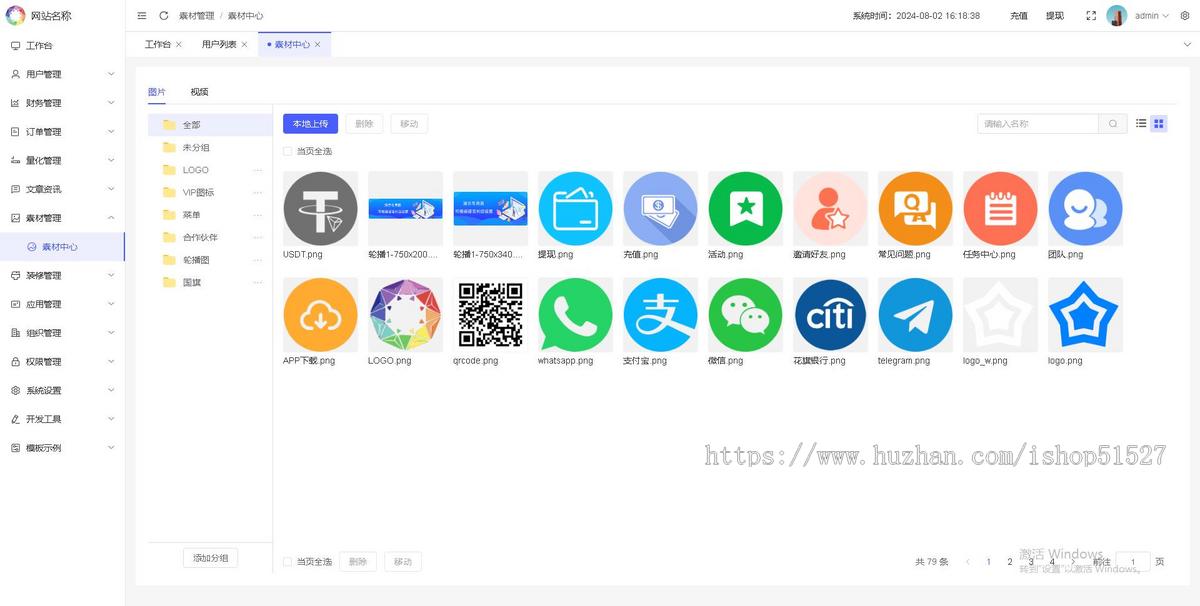Click 充值 link in header
This screenshot has height=606, width=1200.
(x=1018, y=16)
